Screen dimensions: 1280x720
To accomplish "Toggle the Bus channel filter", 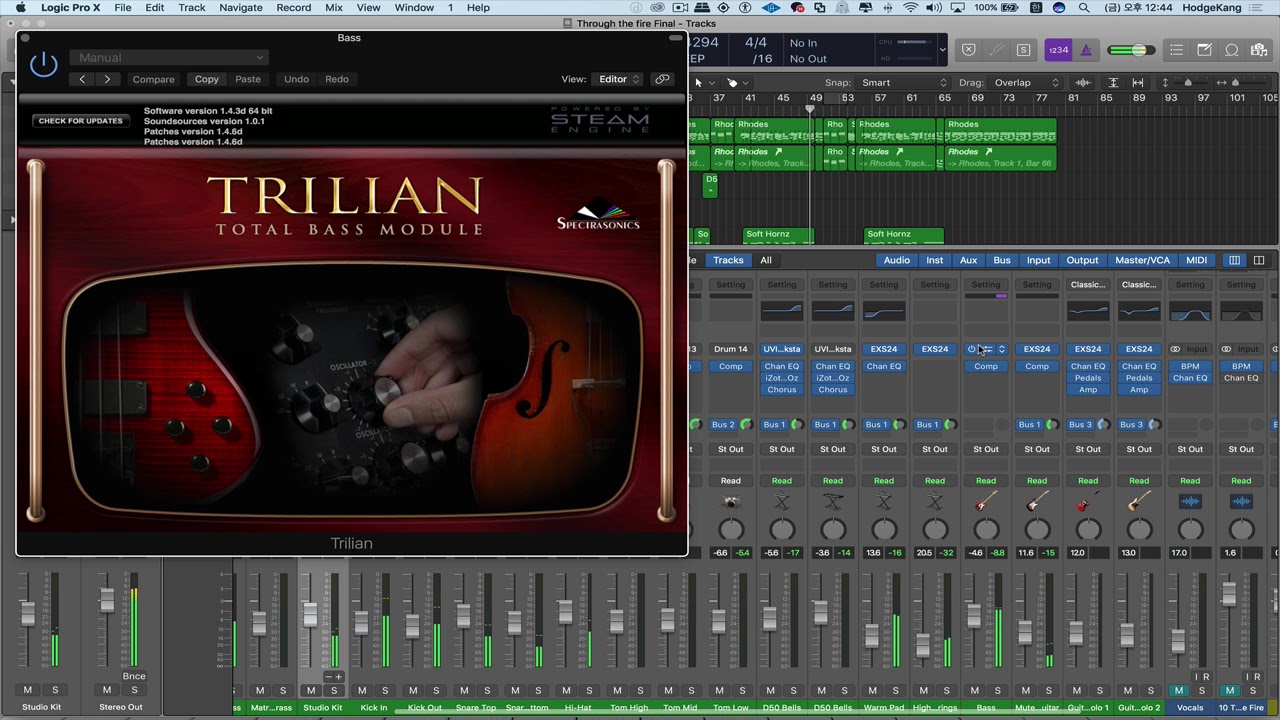I will 1002,260.
